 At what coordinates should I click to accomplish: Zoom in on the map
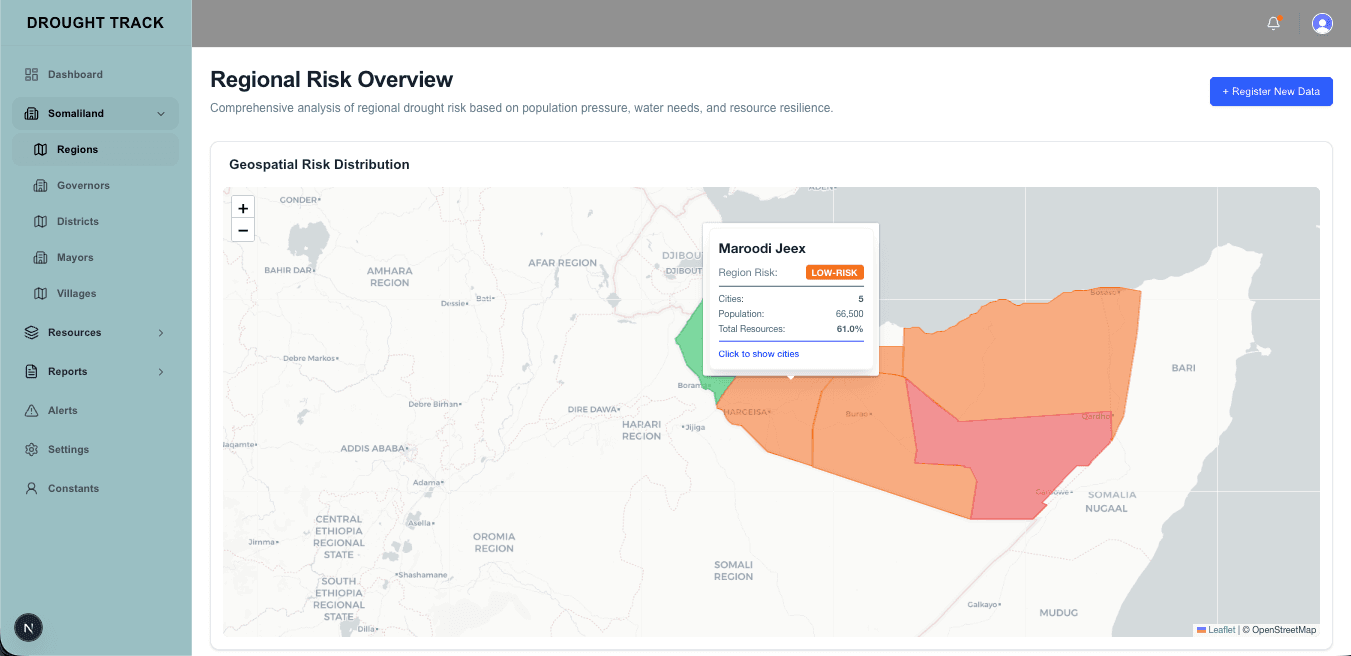[x=243, y=208]
